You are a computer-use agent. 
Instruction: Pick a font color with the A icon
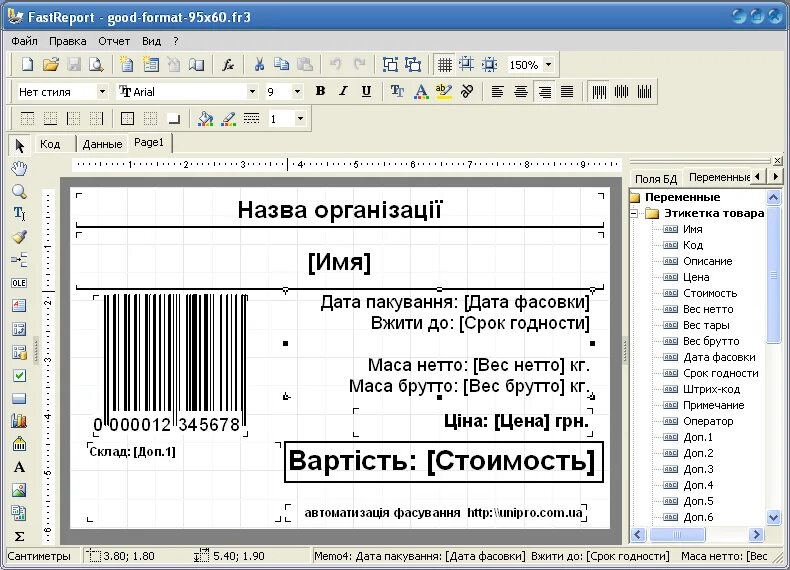point(421,91)
